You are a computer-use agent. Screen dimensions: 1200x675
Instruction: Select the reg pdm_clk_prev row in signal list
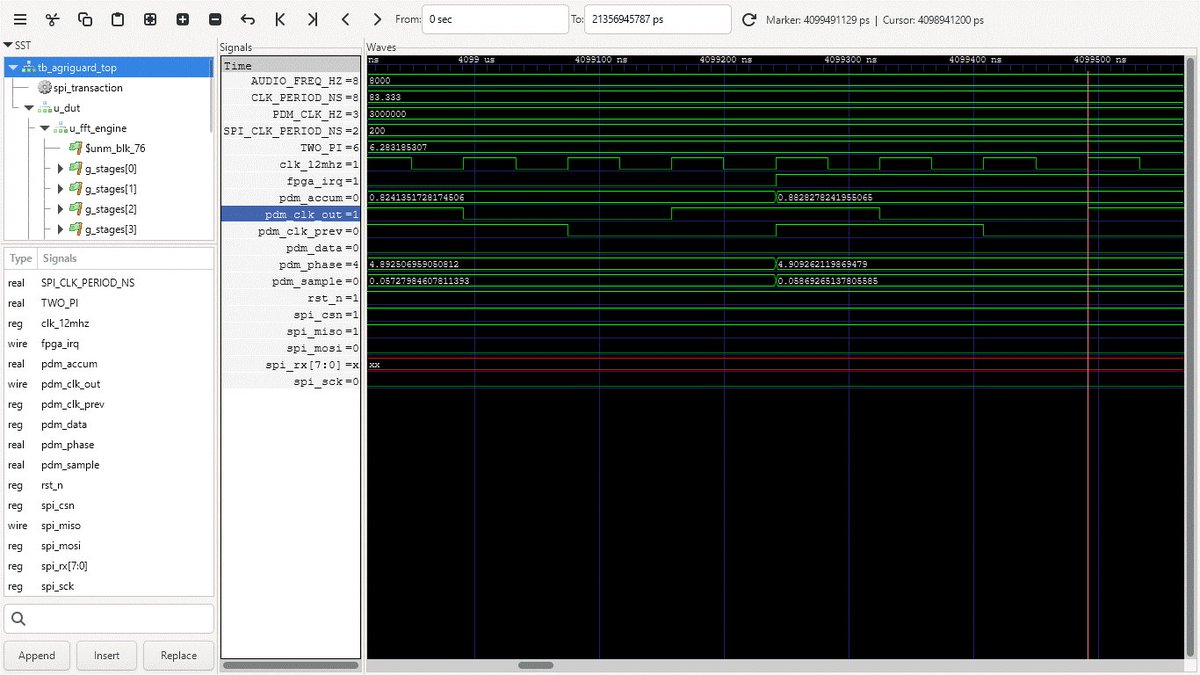tap(109, 404)
